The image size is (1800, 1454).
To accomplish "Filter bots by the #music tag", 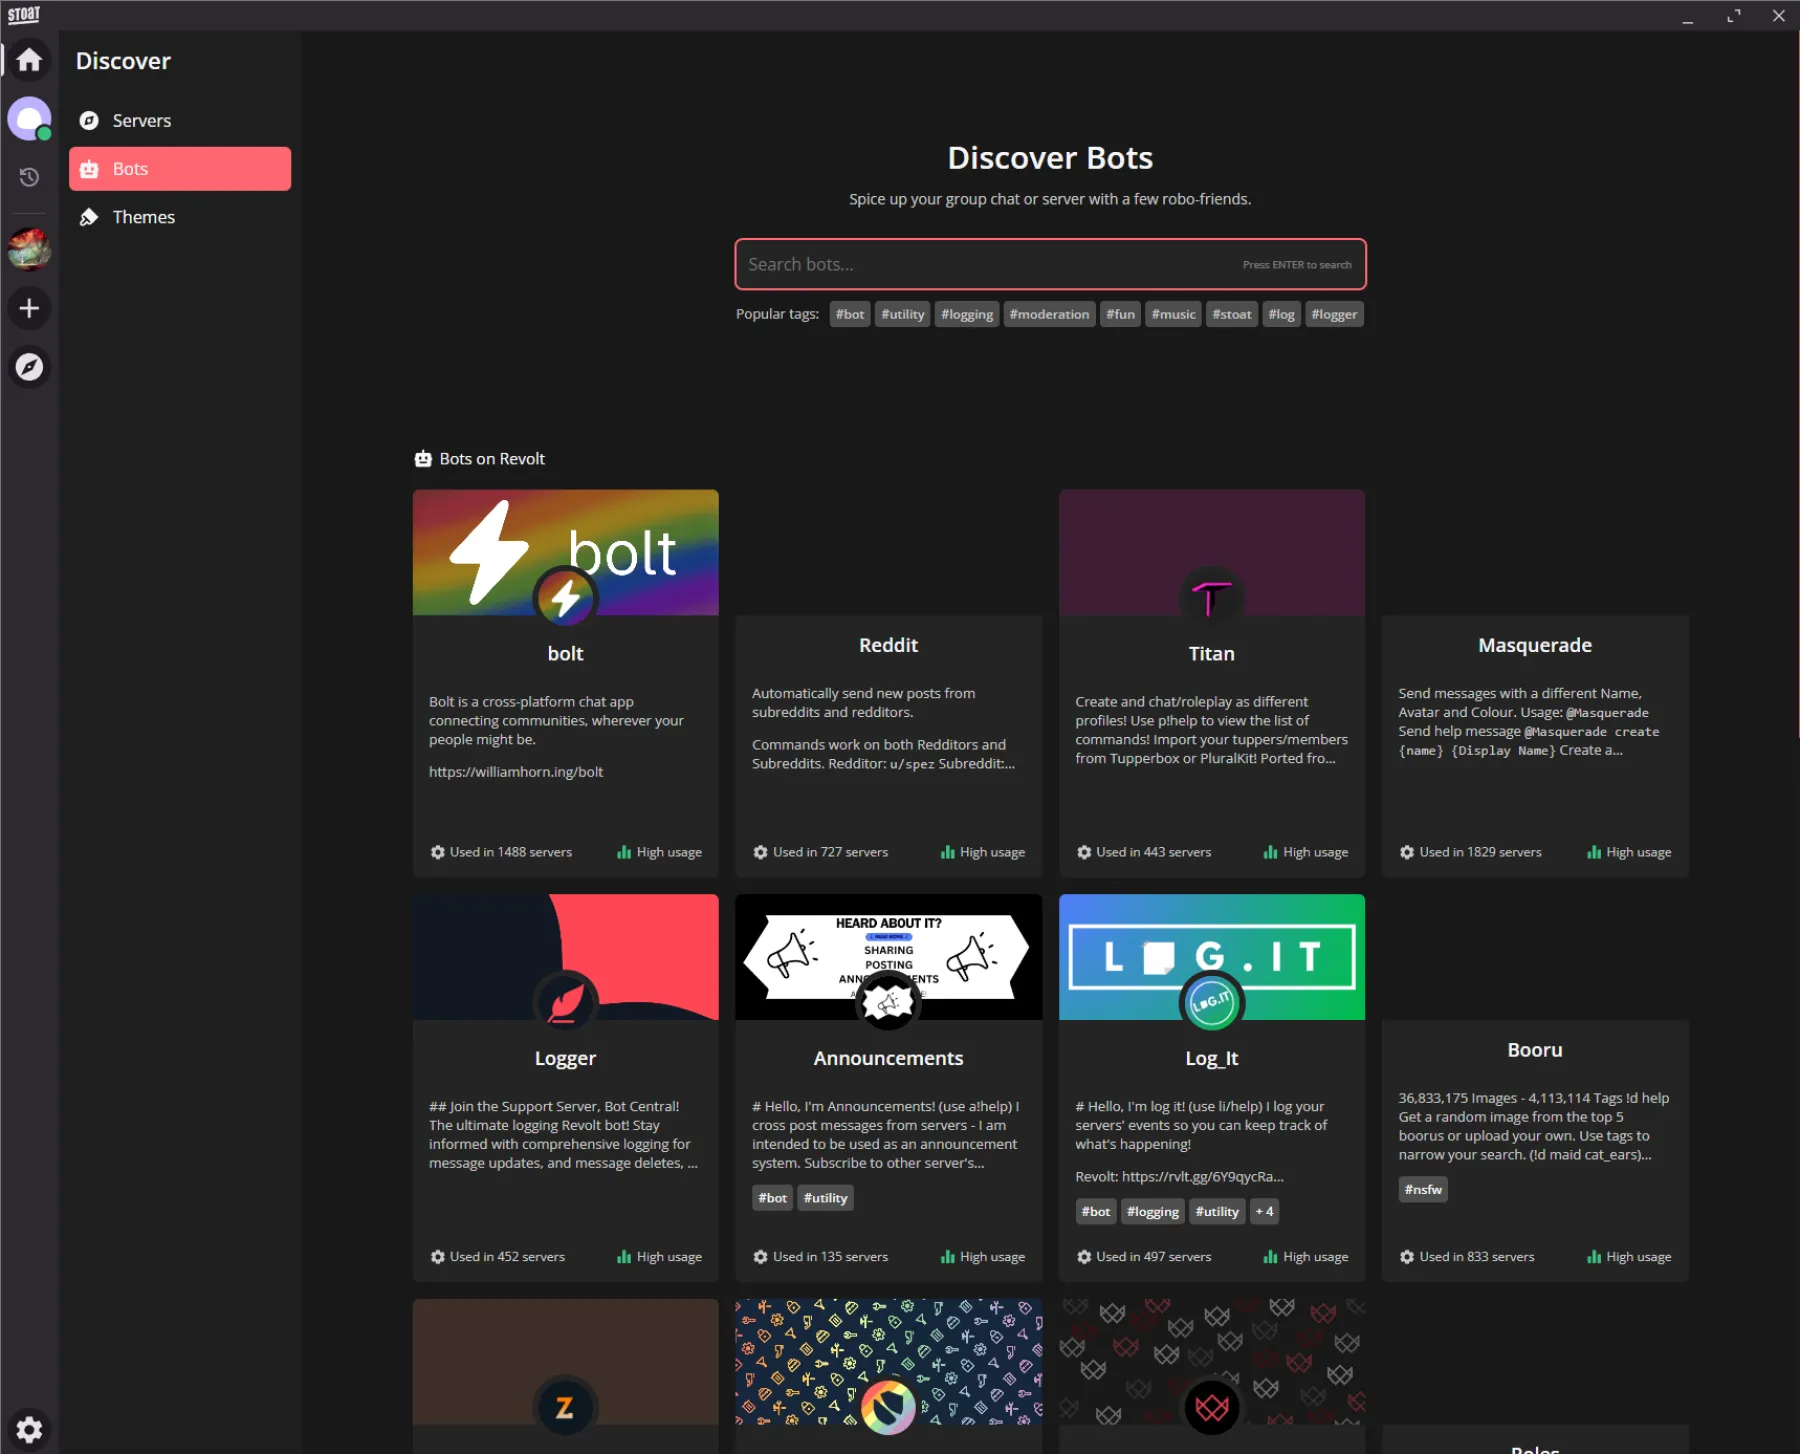I will click(1172, 313).
